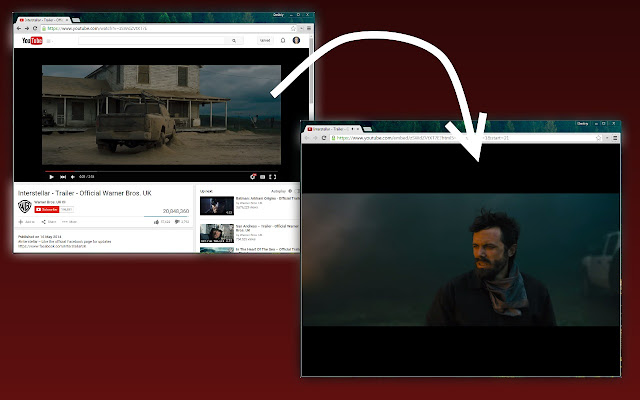Open YouTube notifications bell
Screen dimensions: 640x400
283,40
